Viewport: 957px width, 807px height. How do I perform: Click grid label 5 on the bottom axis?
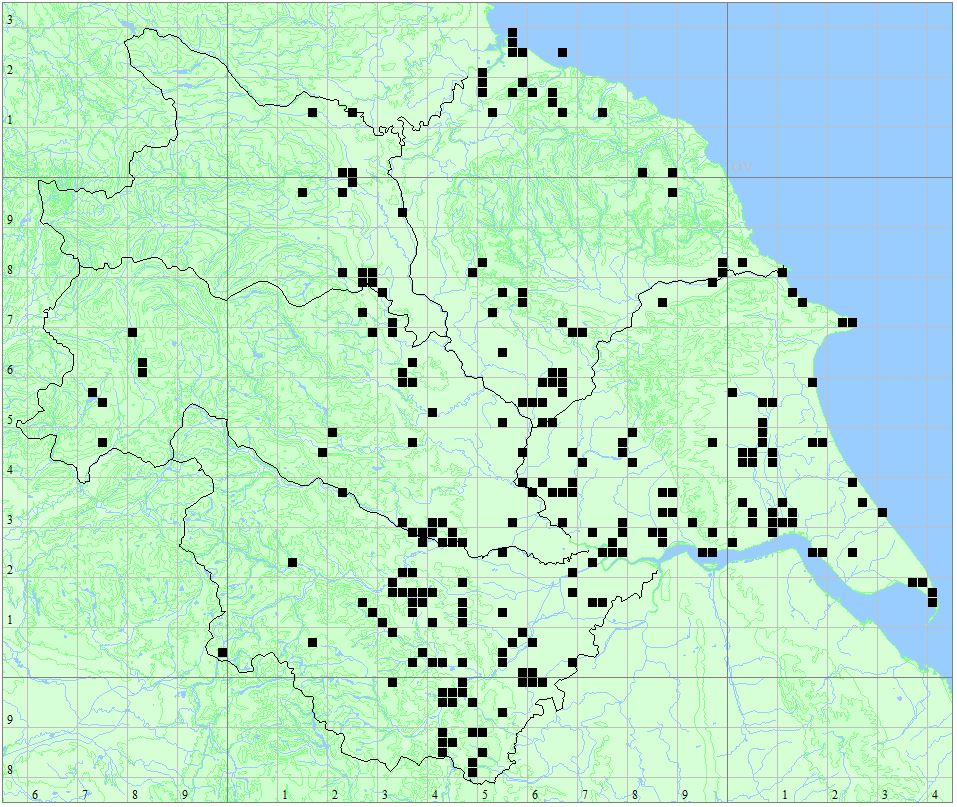pyautogui.click(x=485, y=795)
